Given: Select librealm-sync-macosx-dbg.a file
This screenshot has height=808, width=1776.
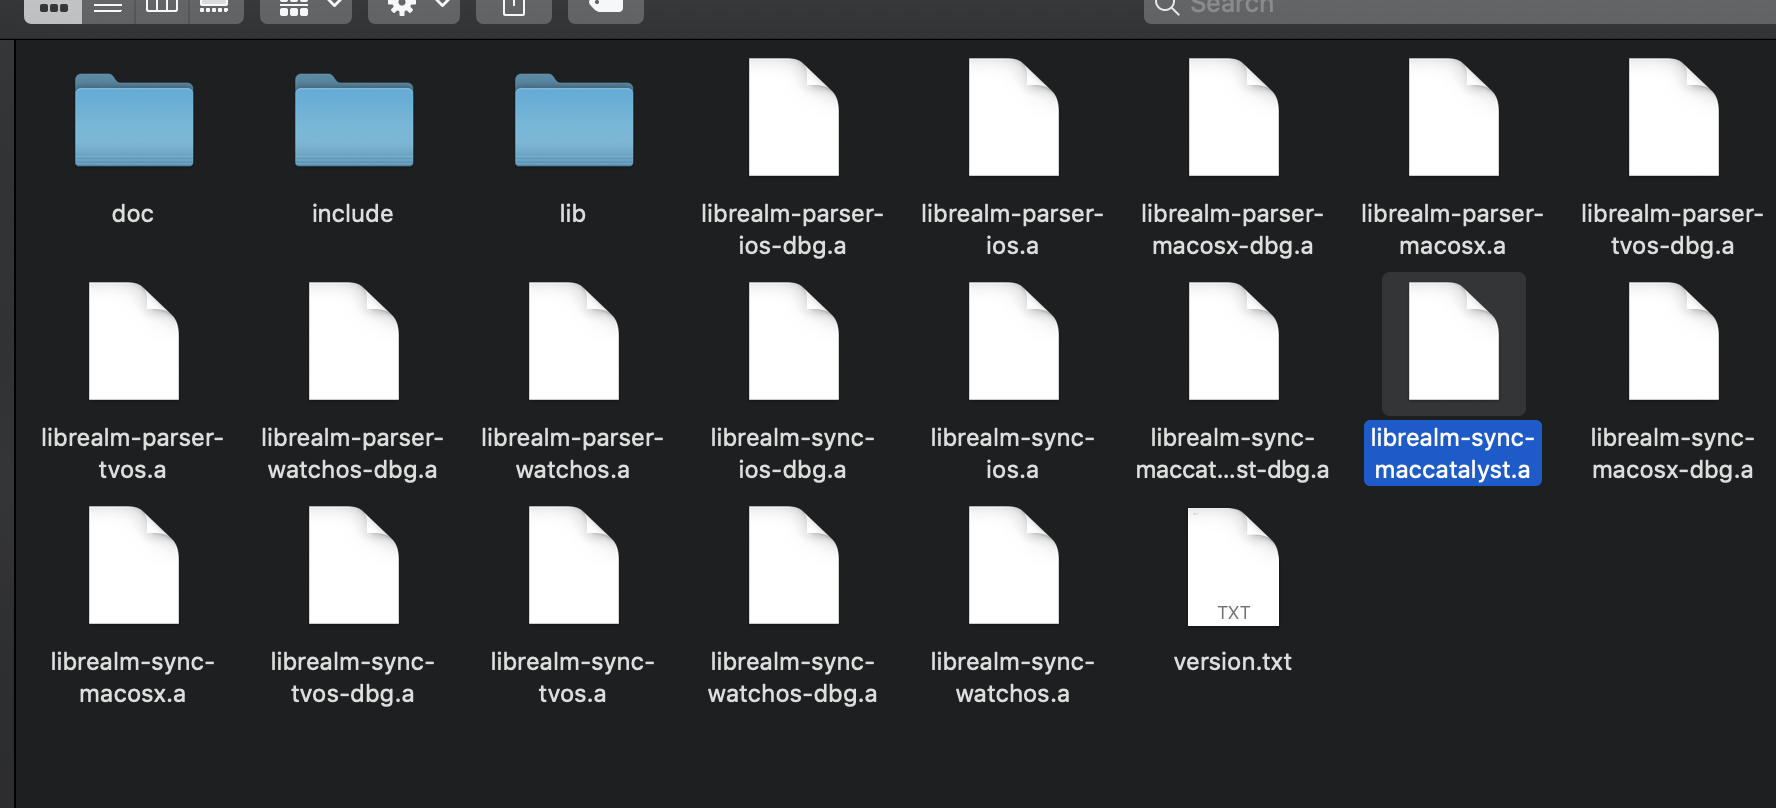Looking at the screenshot, I should coord(1673,341).
